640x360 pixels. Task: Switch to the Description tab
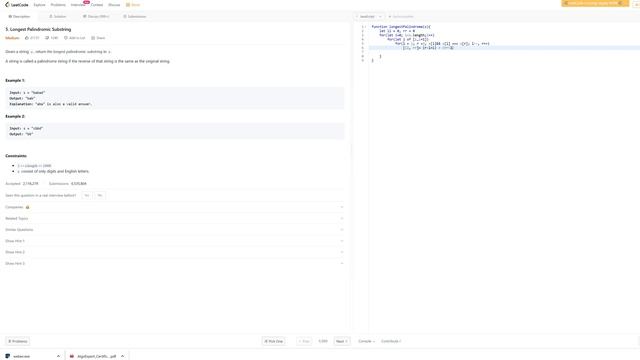click(x=19, y=17)
